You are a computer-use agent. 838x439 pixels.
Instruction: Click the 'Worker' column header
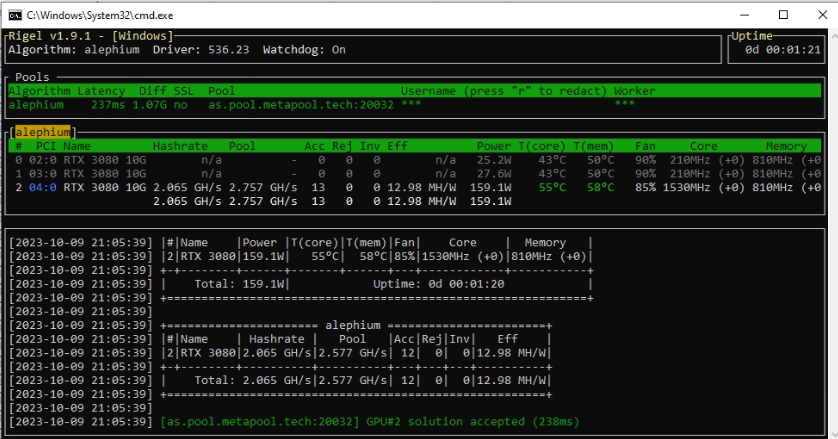tap(634, 91)
